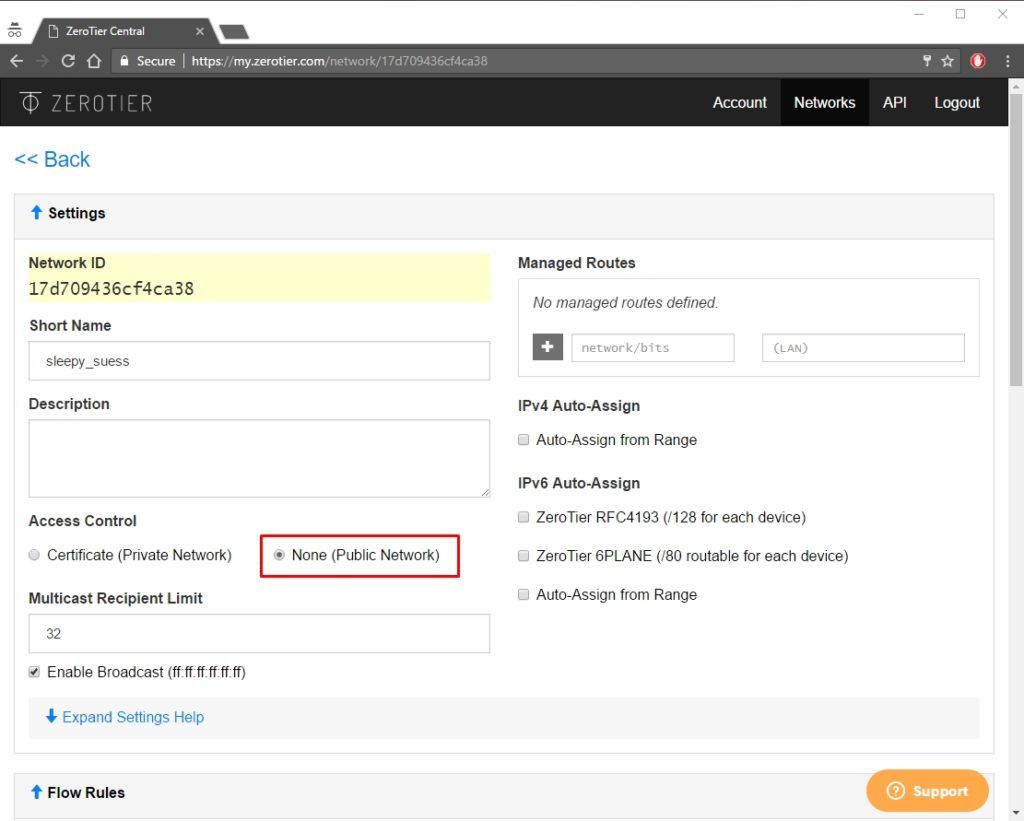Open the red shield extension icon
The image size is (1024, 821).
978,61
